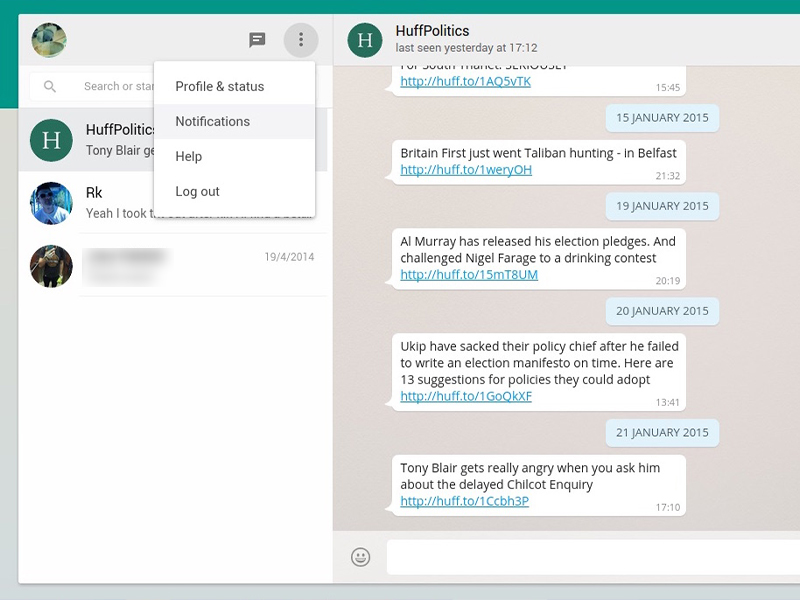Open the emoji picker smiley icon
The image size is (800, 600).
coord(360,557)
